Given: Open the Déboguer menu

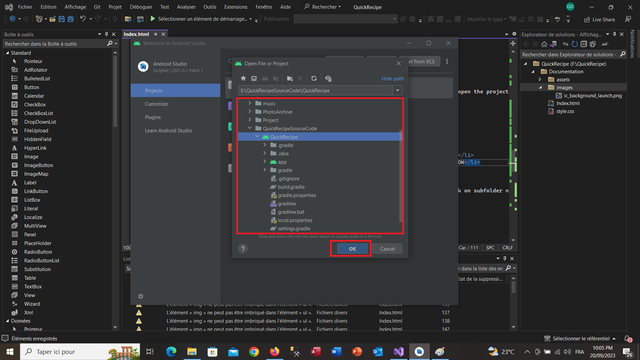Looking at the screenshot, I should (141, 7).
